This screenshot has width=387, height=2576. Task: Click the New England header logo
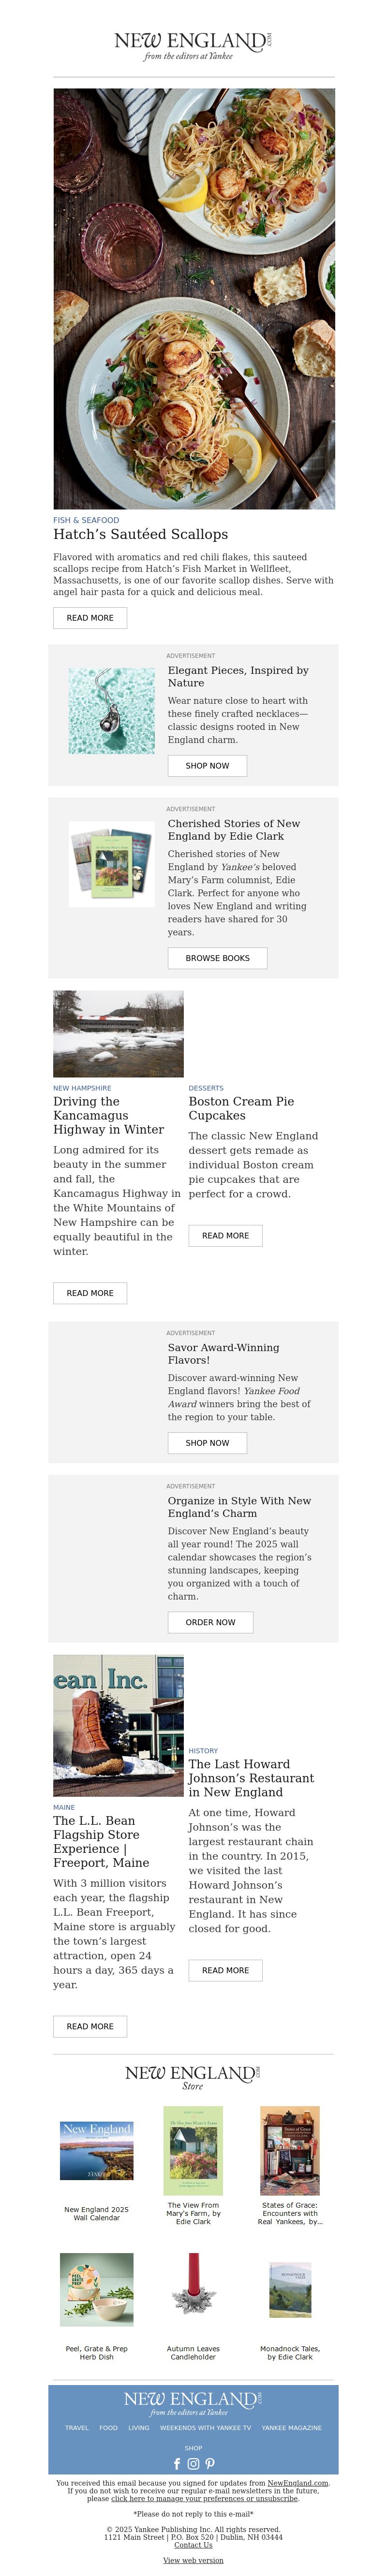point(193,45)
